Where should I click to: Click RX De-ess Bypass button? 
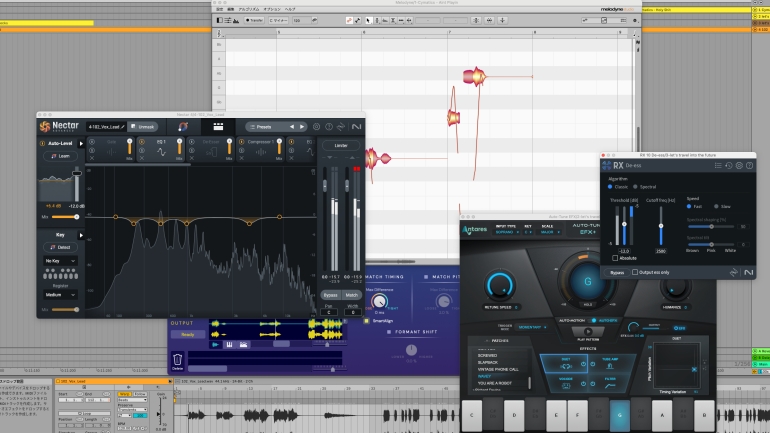pos(617,272)
